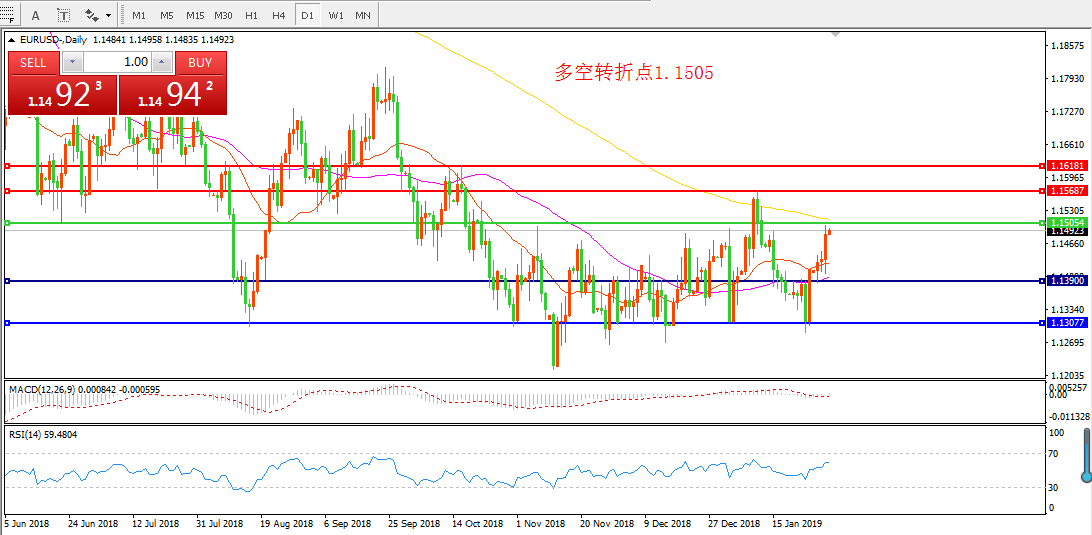Switch to the H4 timeframe
The width and height of the screenshot is (1092, 535).
tap(278, 16)
